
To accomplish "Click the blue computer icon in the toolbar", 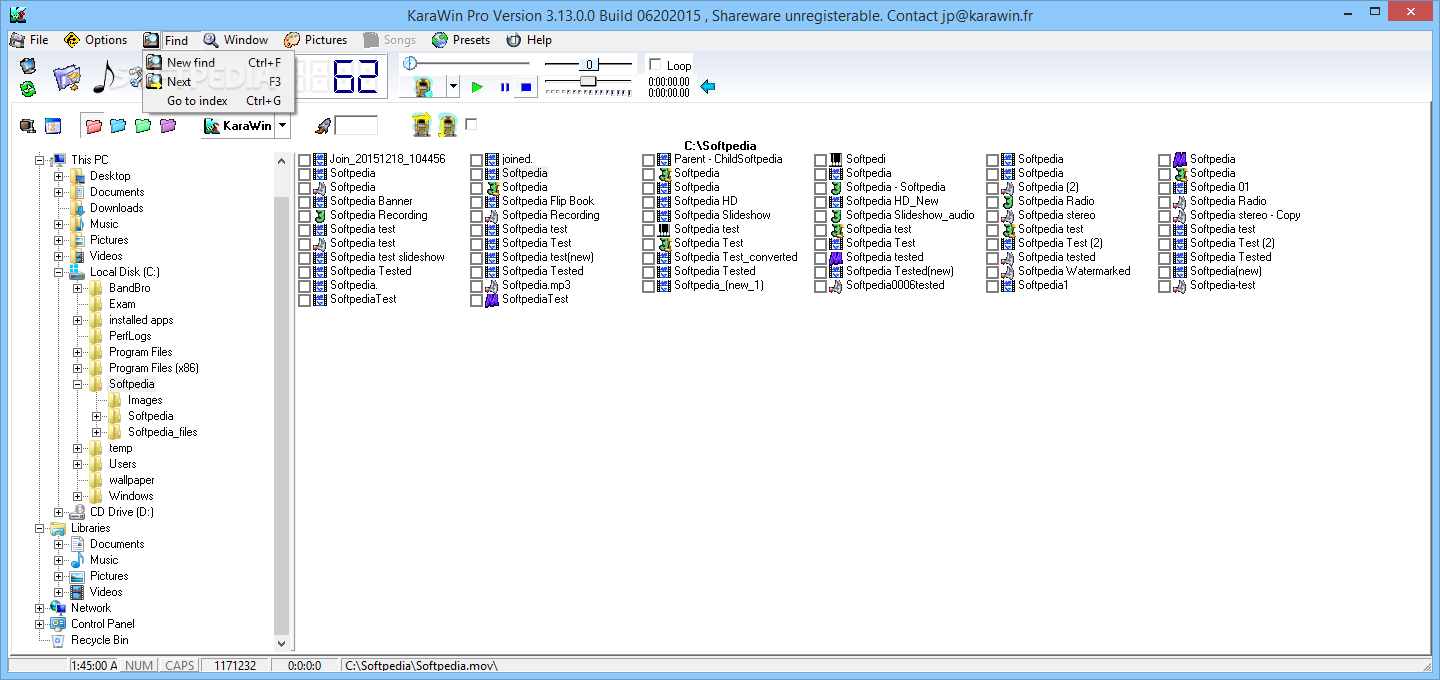I will 27,66.
